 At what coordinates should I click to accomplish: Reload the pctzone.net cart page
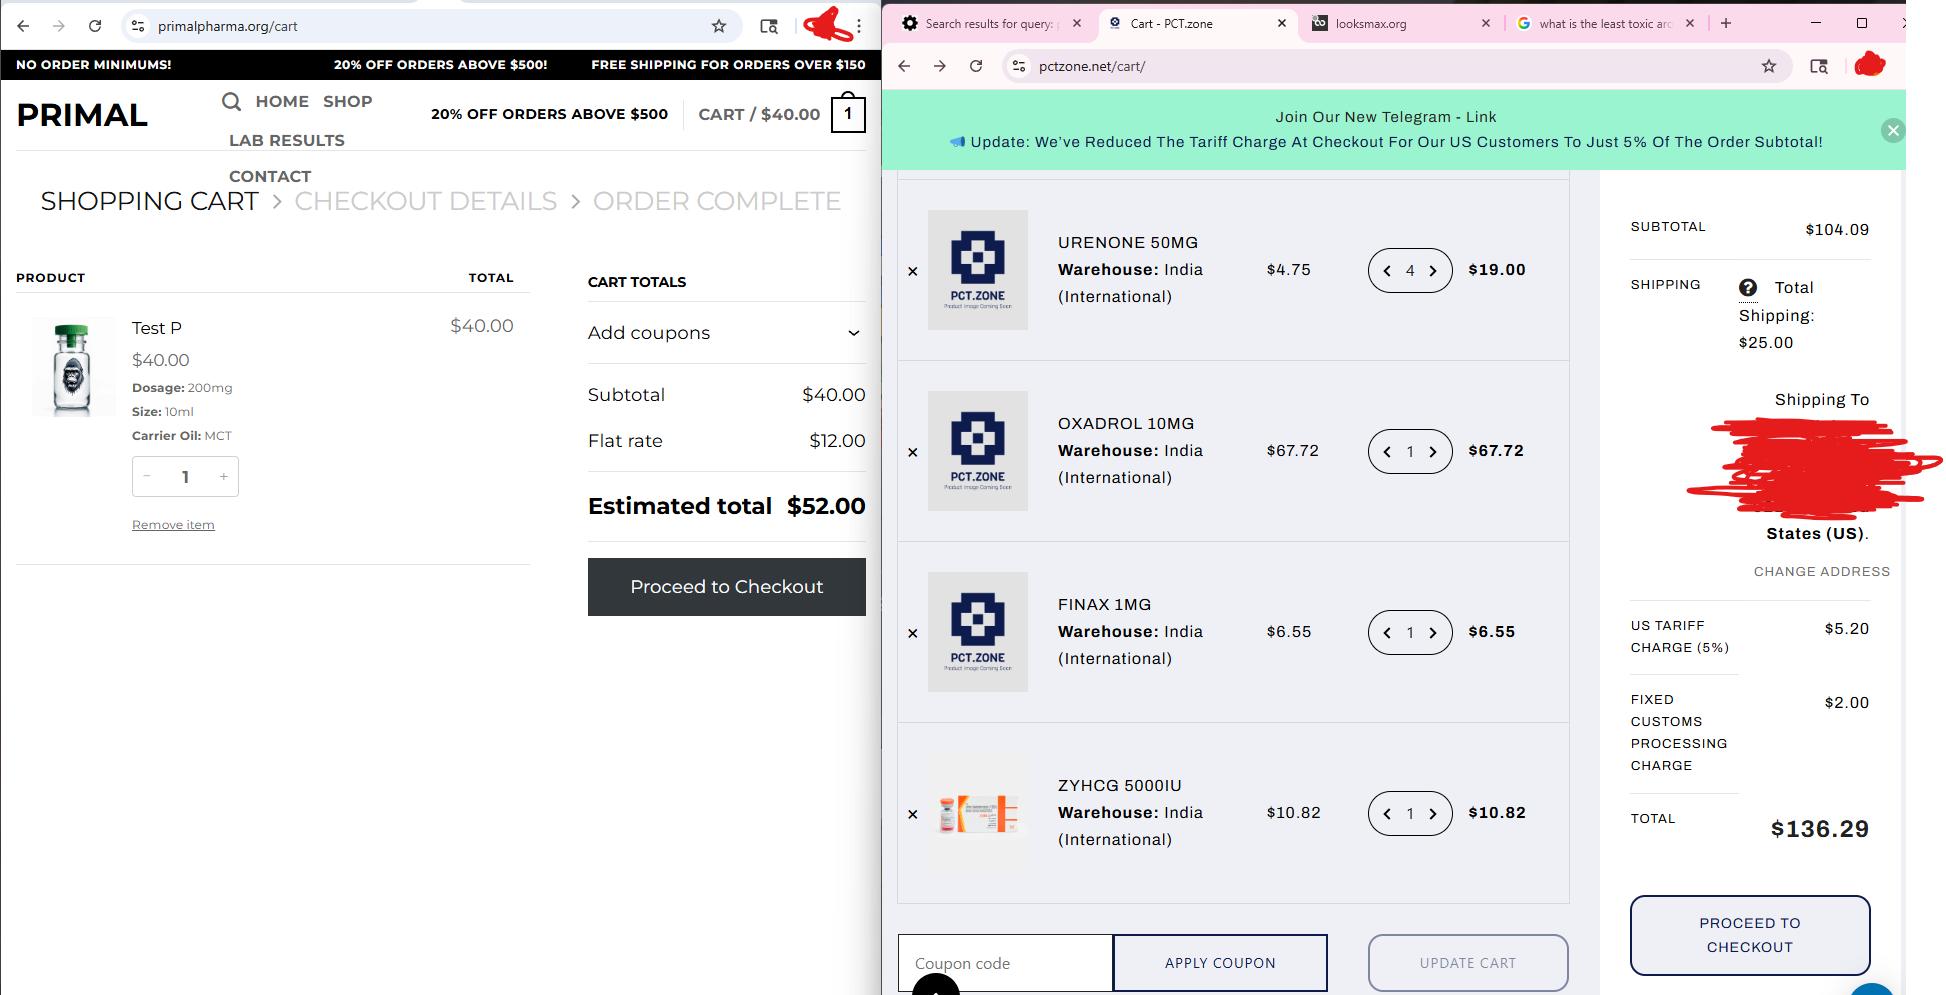(976, 66)
